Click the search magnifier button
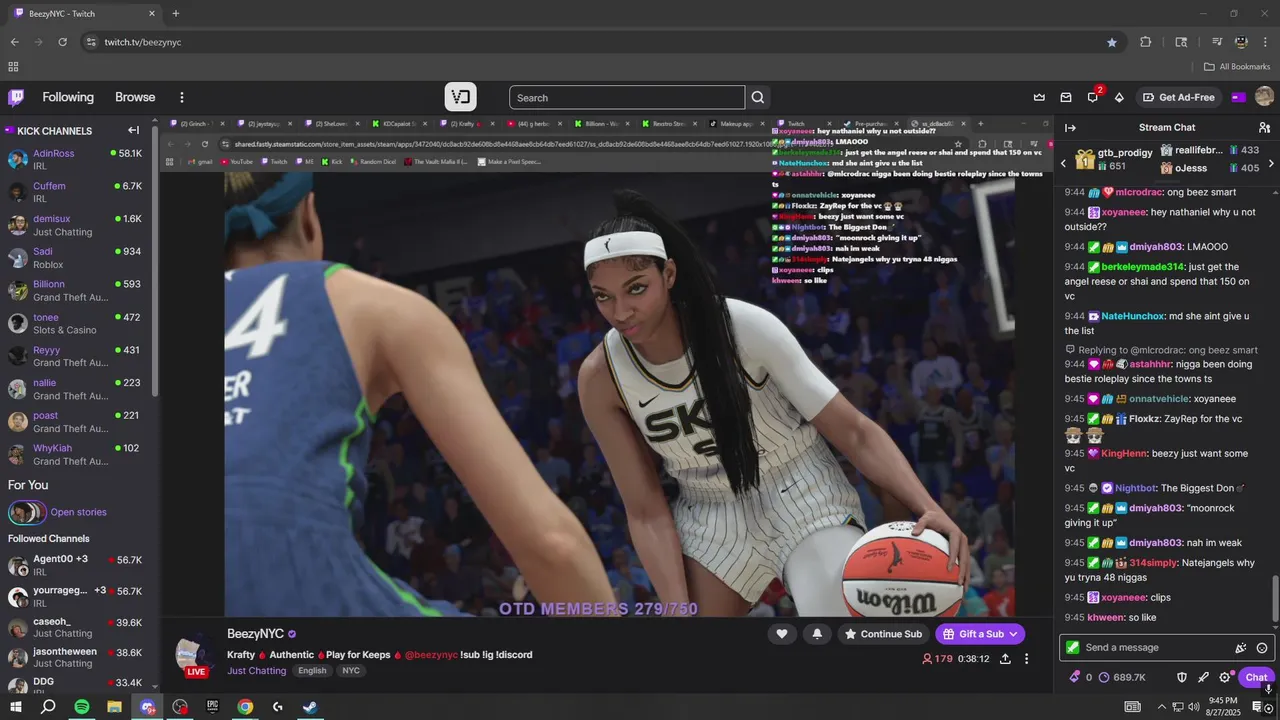 coord(758,97)
